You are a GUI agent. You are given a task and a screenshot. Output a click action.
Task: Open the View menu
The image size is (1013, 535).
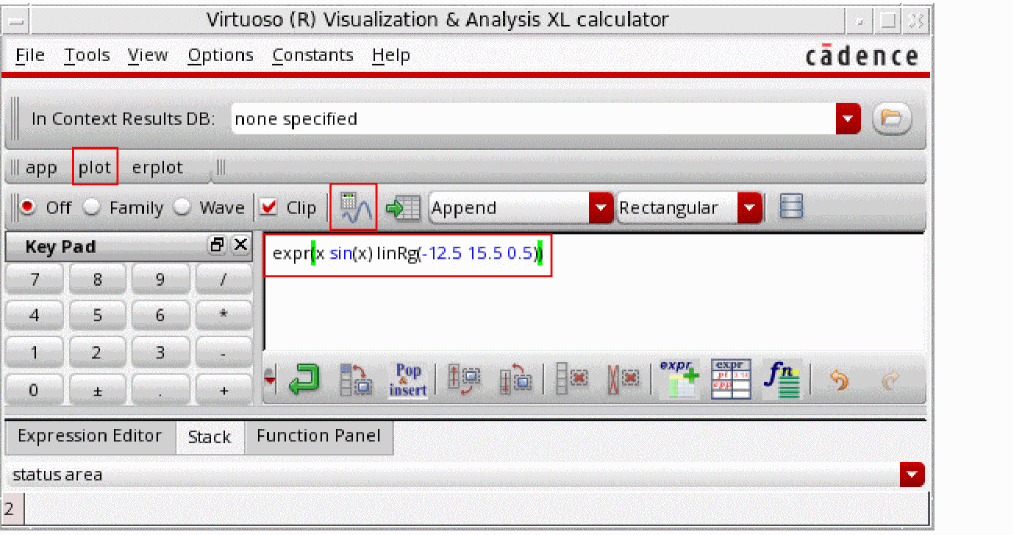(x=147, y=56)
